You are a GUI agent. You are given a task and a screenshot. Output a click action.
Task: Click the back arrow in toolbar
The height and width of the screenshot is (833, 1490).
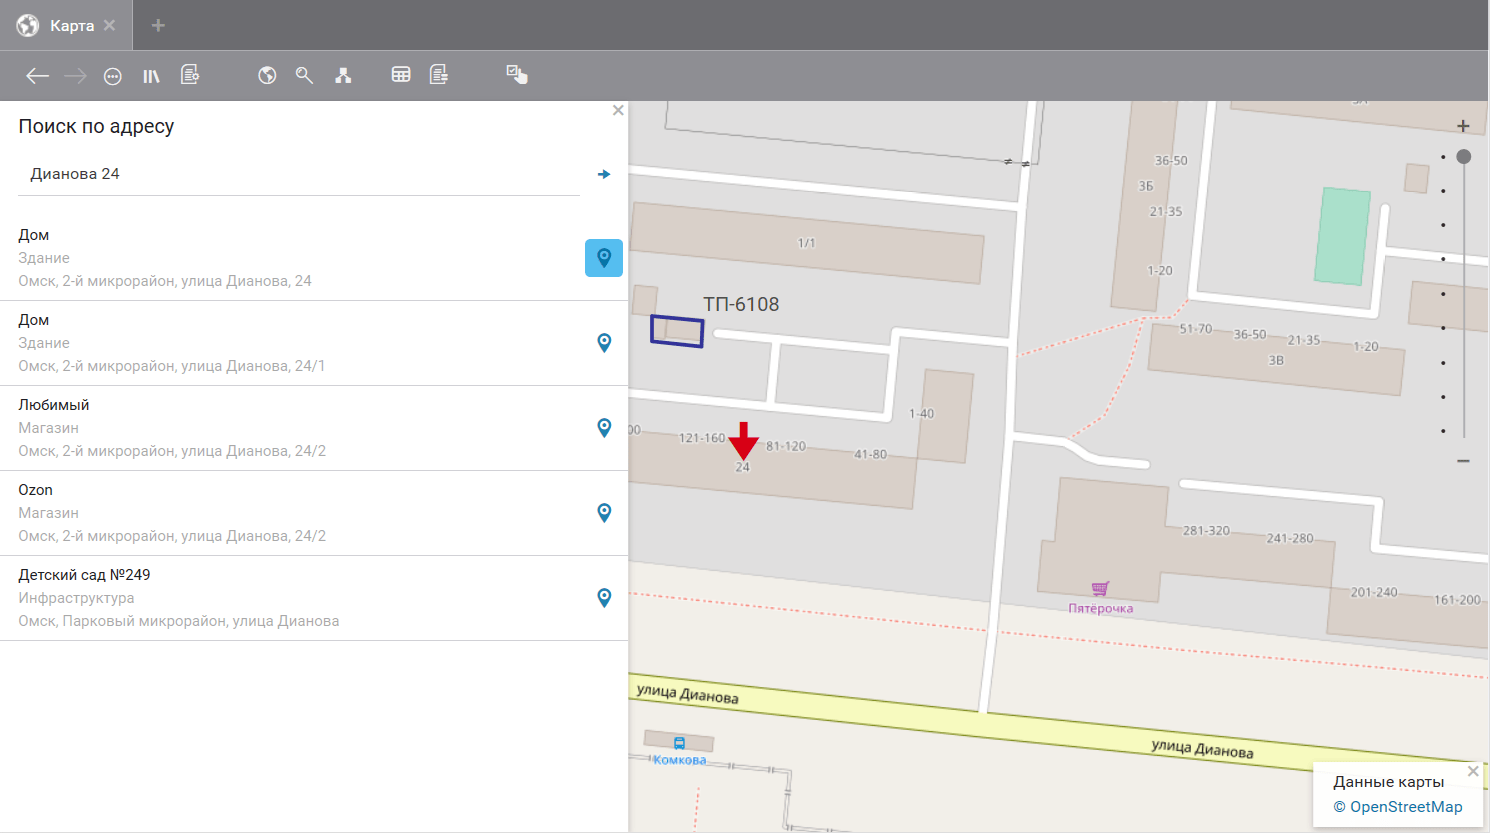pos(37,76)
